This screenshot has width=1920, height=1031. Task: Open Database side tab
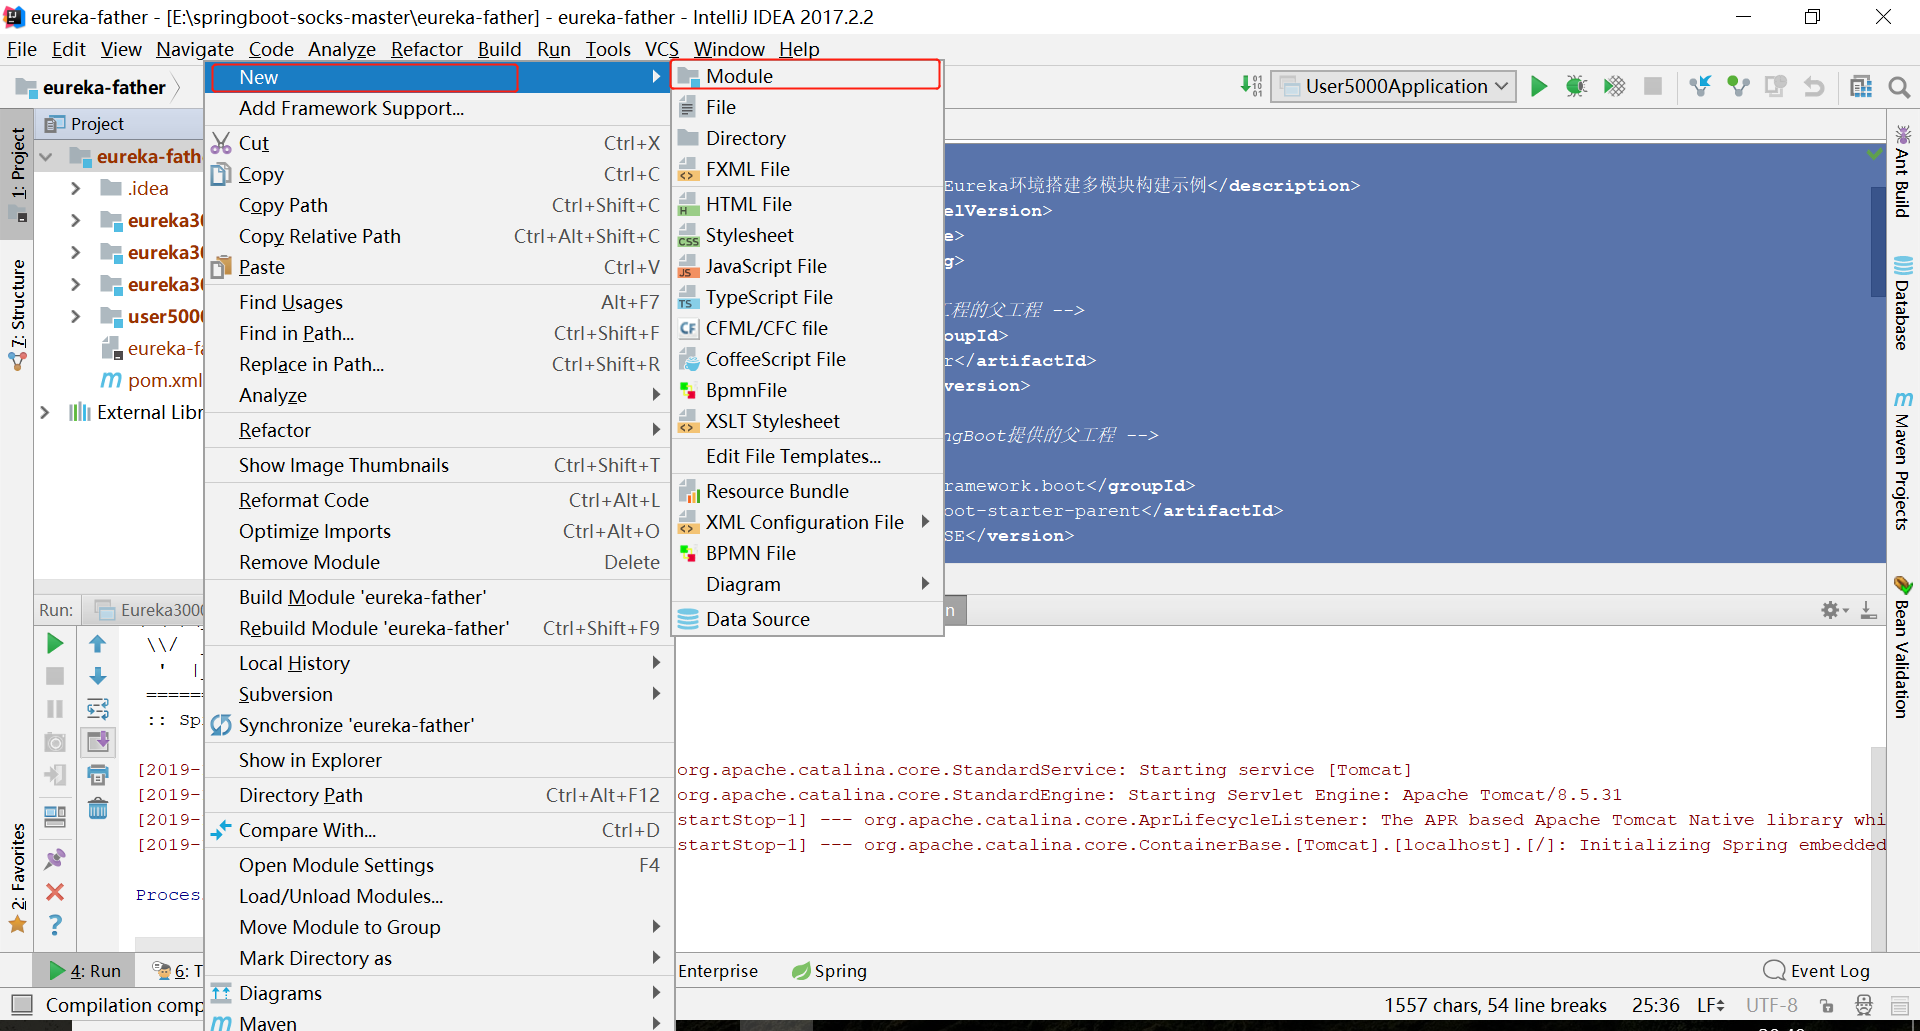[1903, 303]
